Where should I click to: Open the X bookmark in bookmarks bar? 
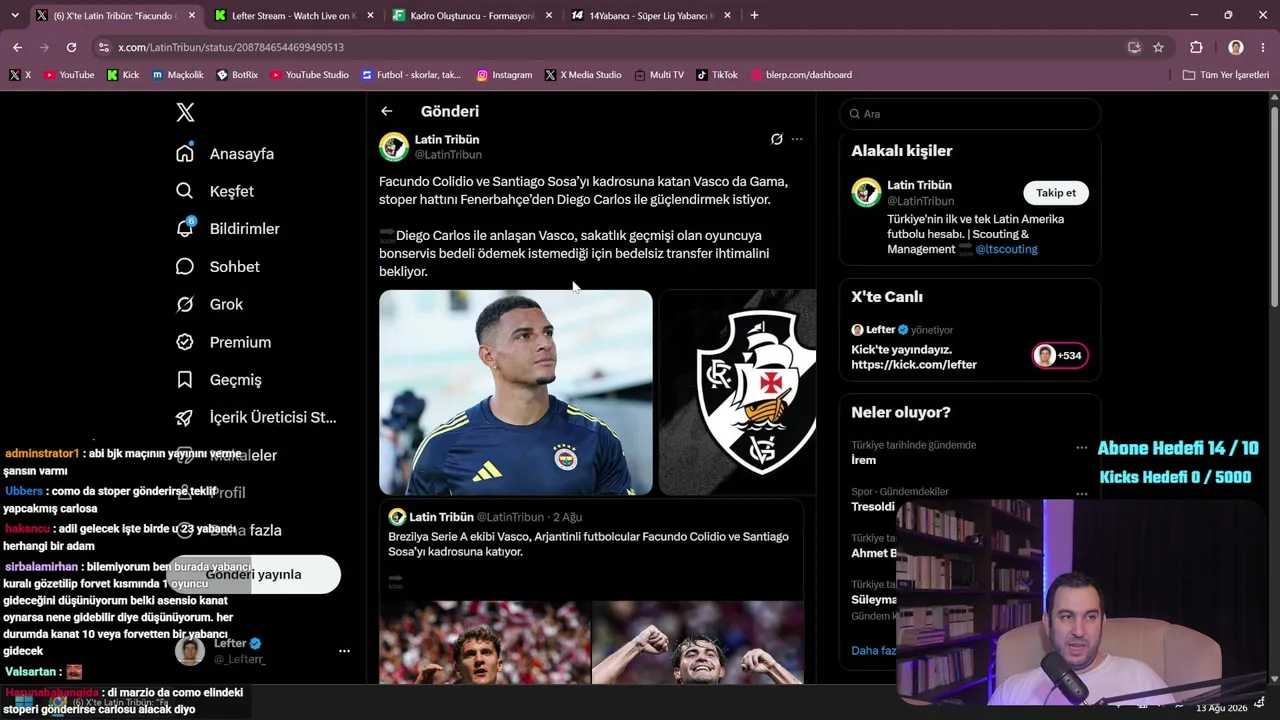point(20,75)
